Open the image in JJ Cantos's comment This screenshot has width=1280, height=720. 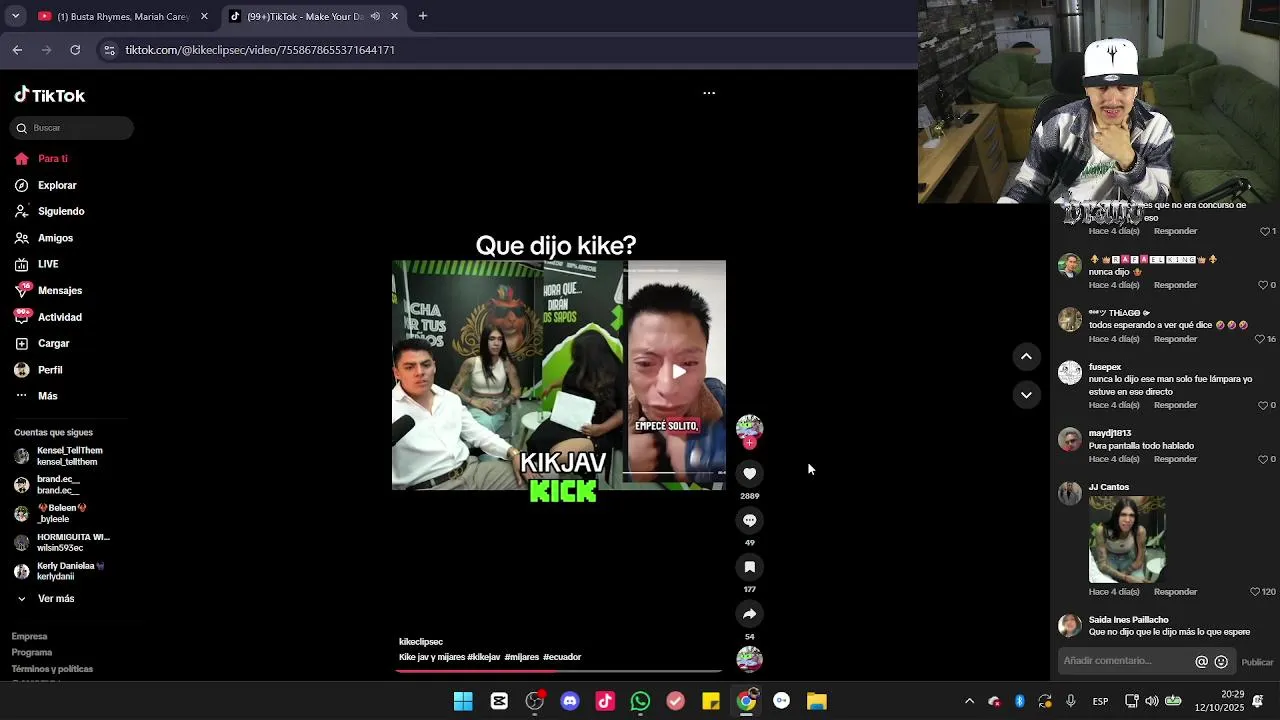(1127, 539)
